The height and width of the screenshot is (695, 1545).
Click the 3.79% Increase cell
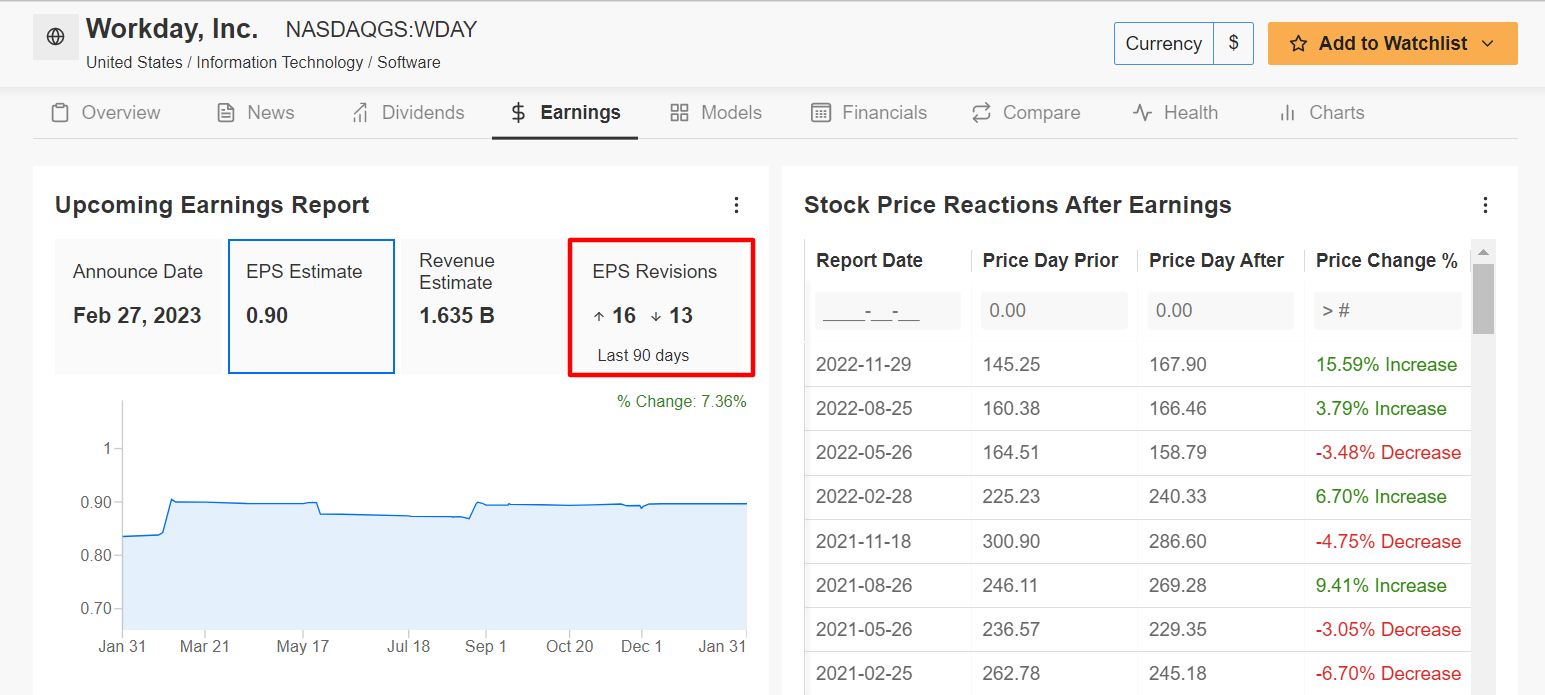point(1381,409)
